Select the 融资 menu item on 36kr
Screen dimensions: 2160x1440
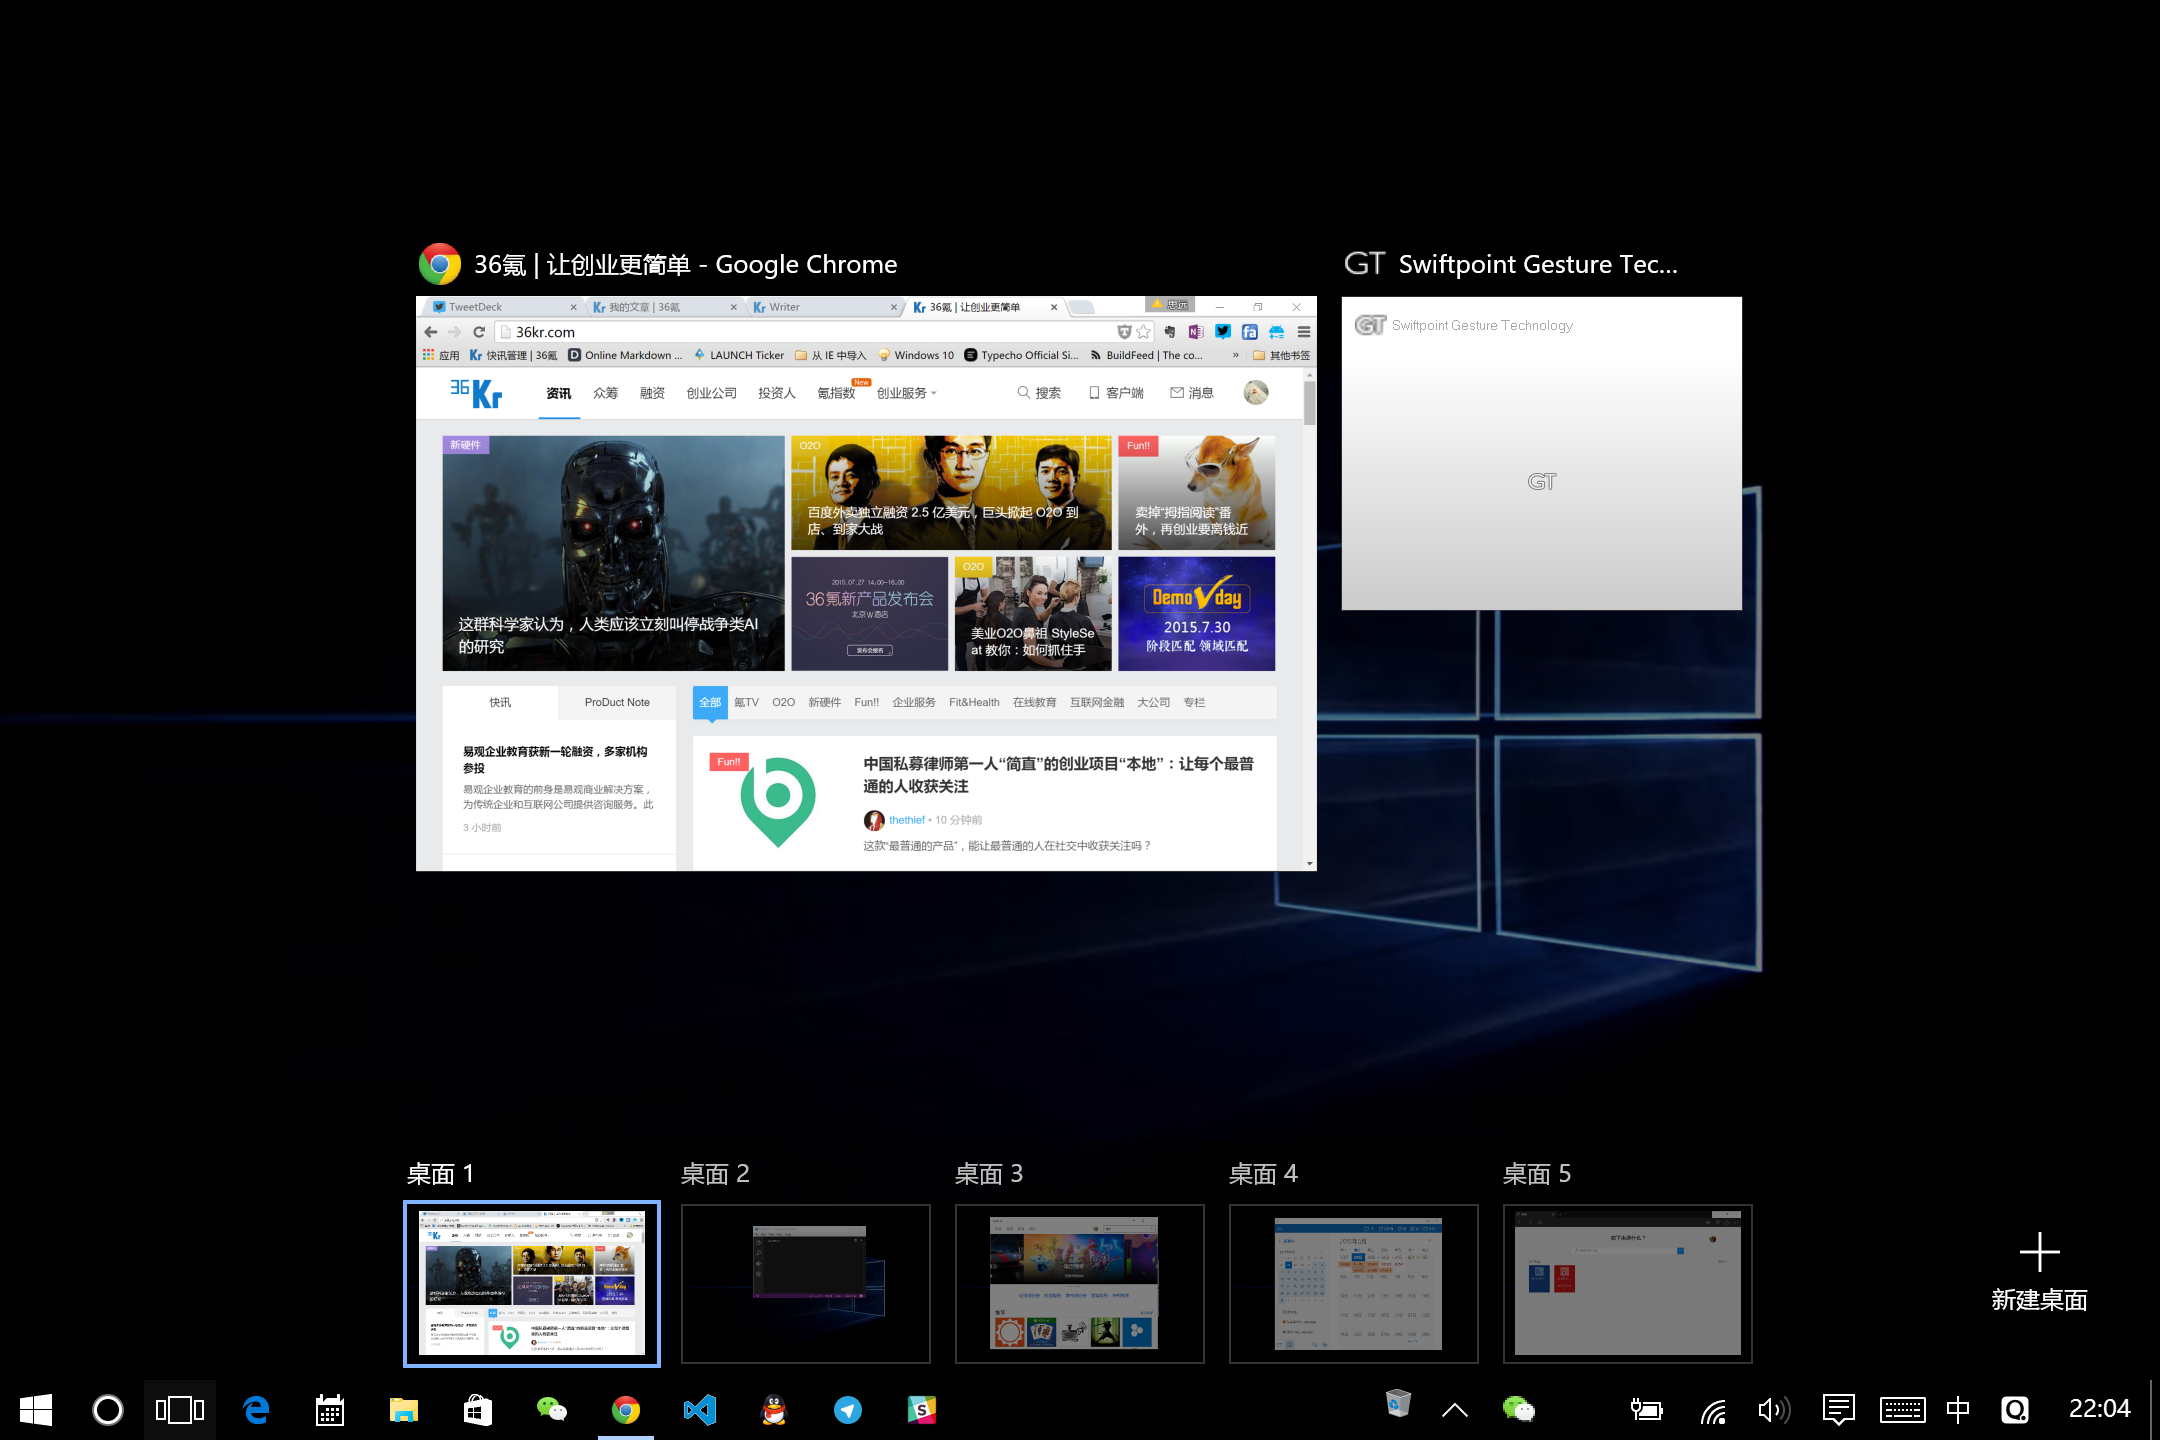(x=652, y=392)
